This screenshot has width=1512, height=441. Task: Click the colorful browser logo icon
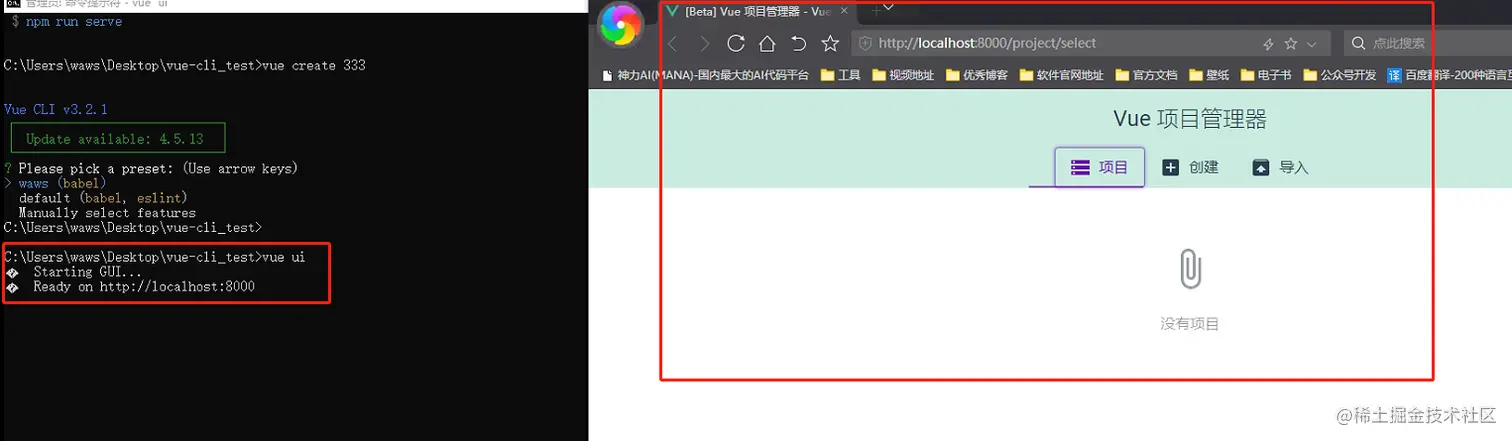click(621, 25)
